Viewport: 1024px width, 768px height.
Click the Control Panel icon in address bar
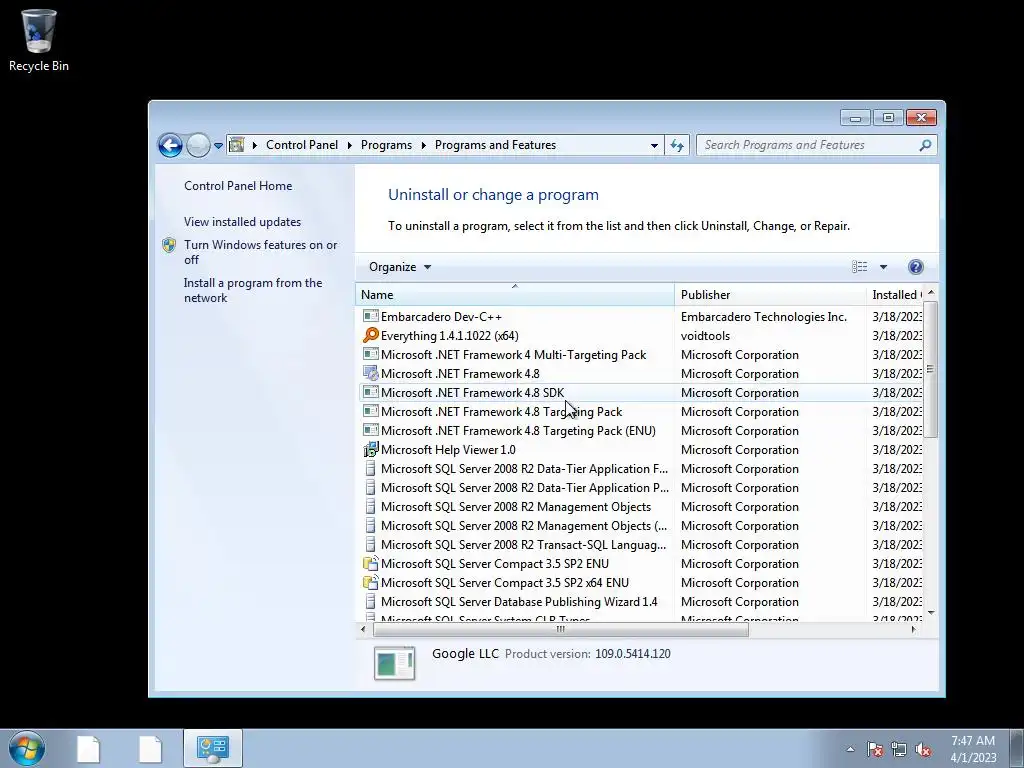click(236, 145)
